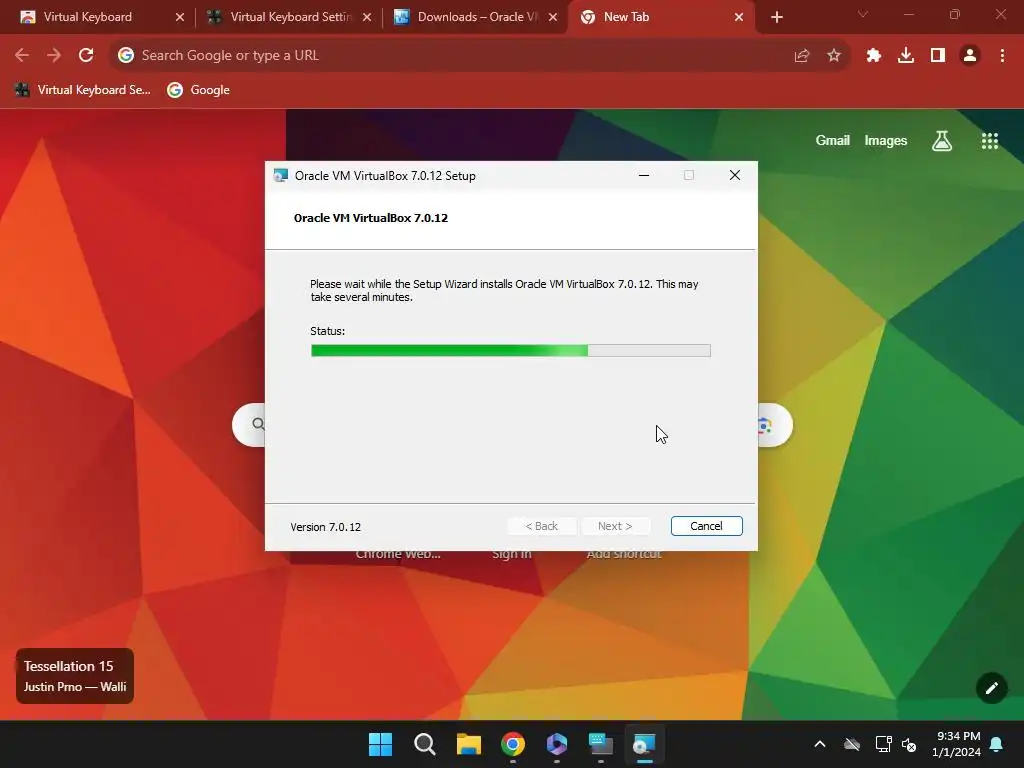The image size is (1024, 768).
Task: Close the Downloads Oracle tab
Action: point(552,17)
